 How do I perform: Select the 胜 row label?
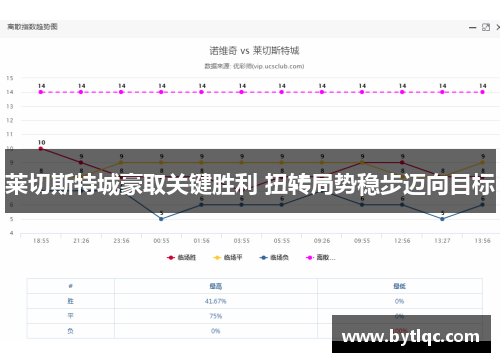click(70, 301)
